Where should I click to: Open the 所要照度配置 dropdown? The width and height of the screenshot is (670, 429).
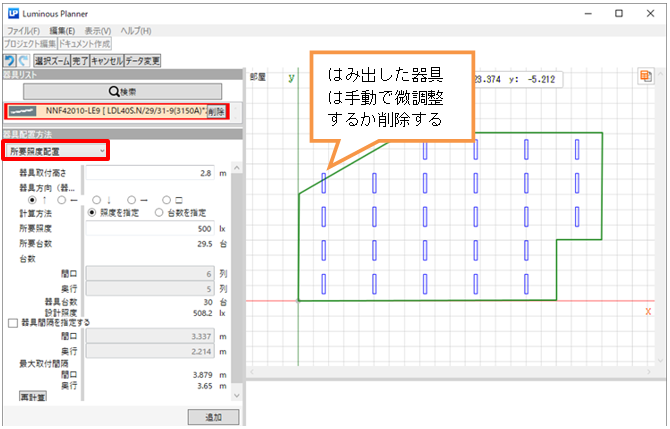[x=55, y=150]
